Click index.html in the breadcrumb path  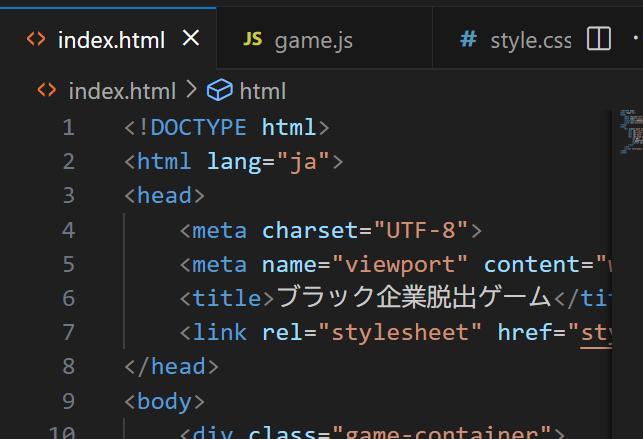(x=122, y=91)
